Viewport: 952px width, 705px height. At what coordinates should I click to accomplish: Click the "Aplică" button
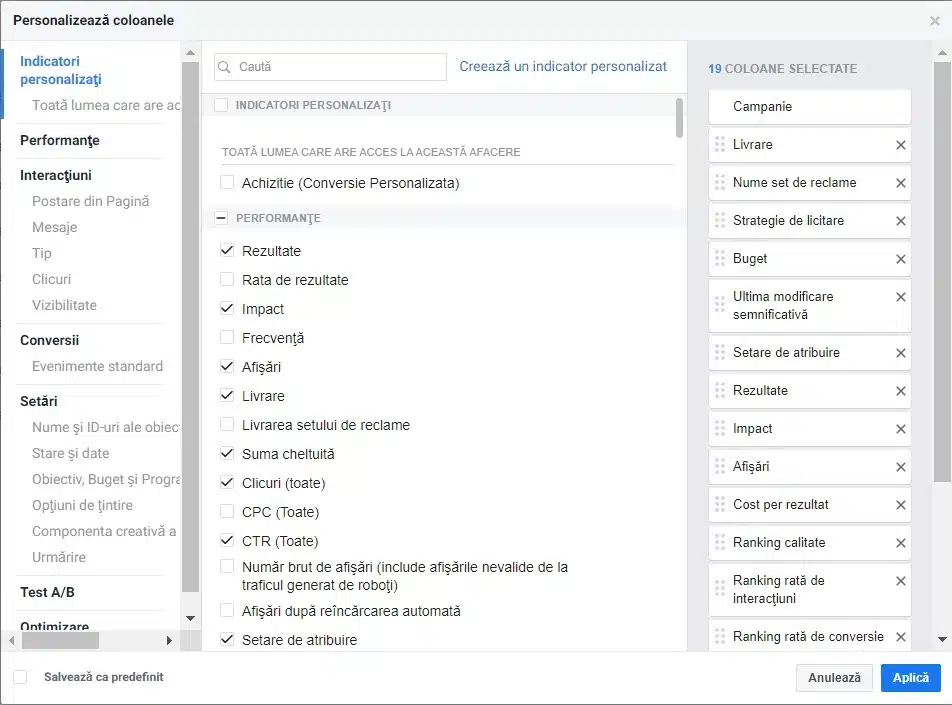coord(910,677)
